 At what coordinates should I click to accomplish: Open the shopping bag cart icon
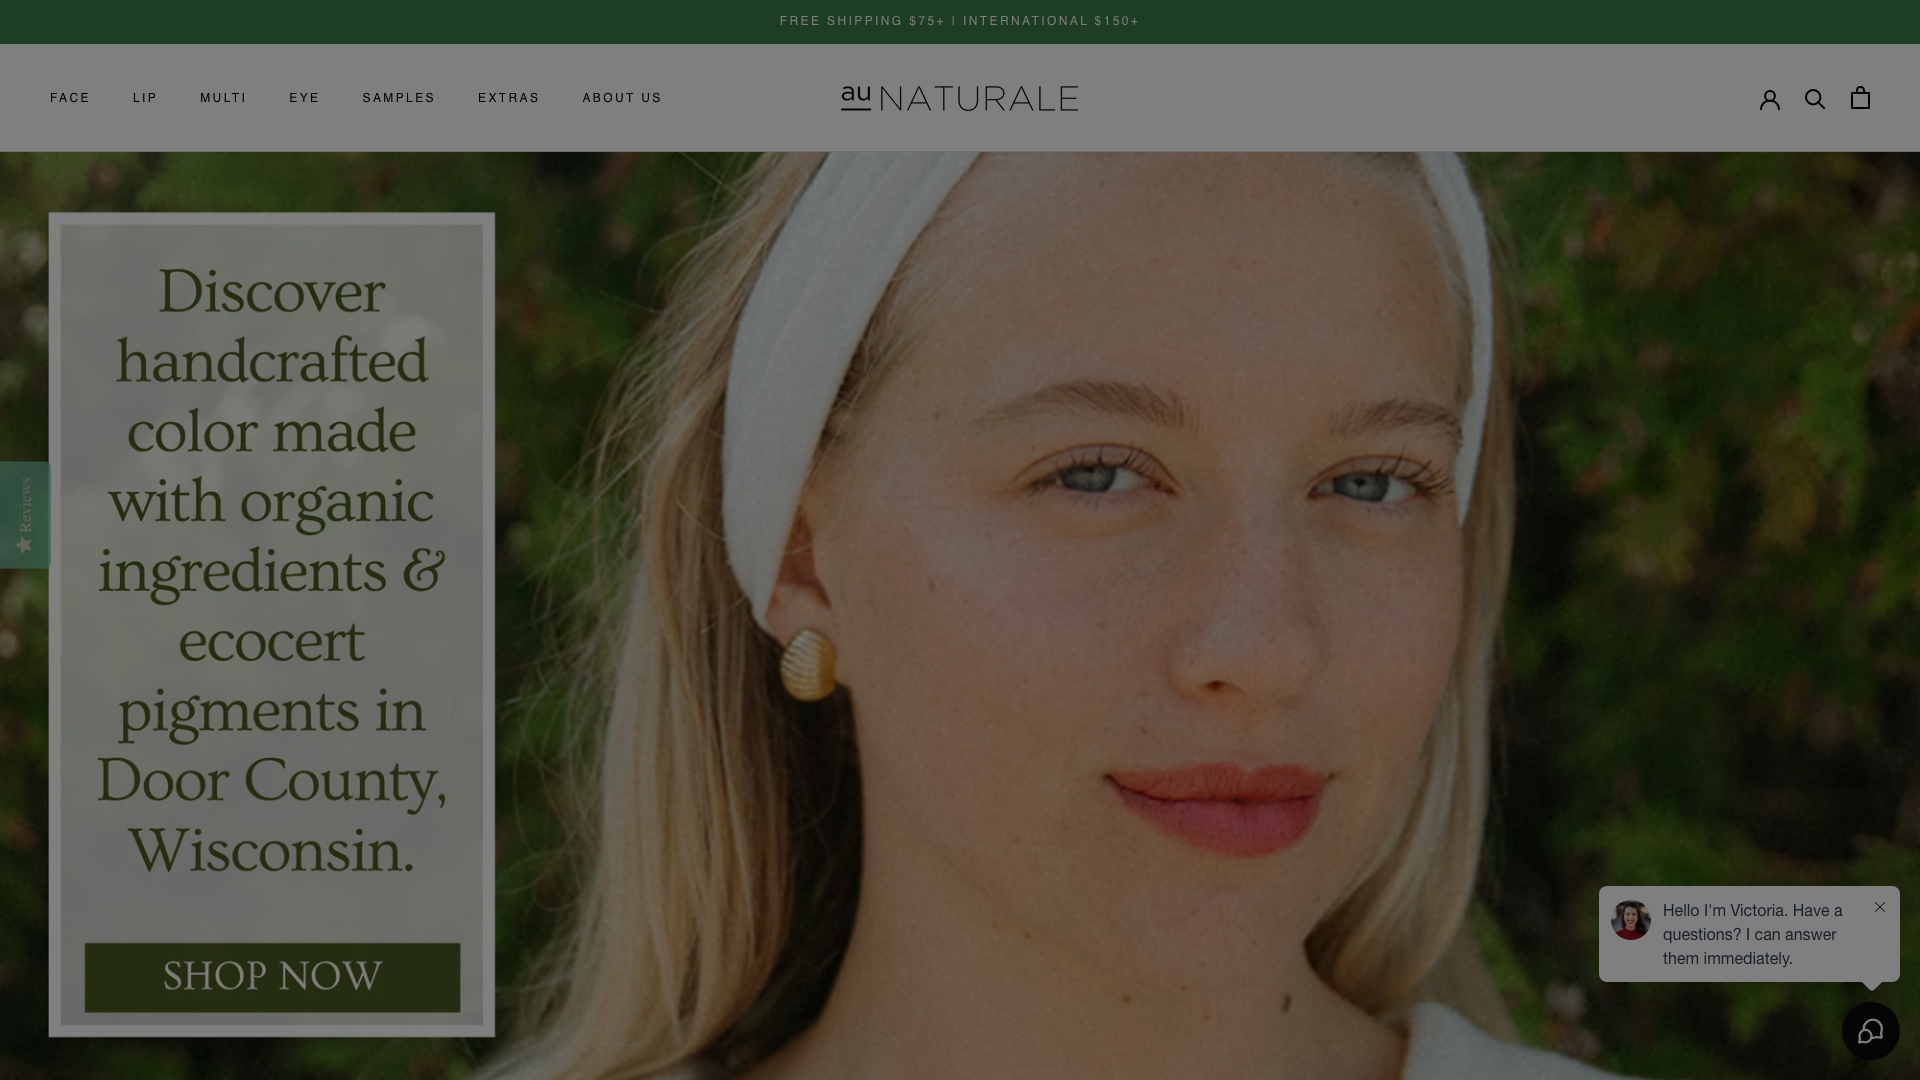(1860, 97)
